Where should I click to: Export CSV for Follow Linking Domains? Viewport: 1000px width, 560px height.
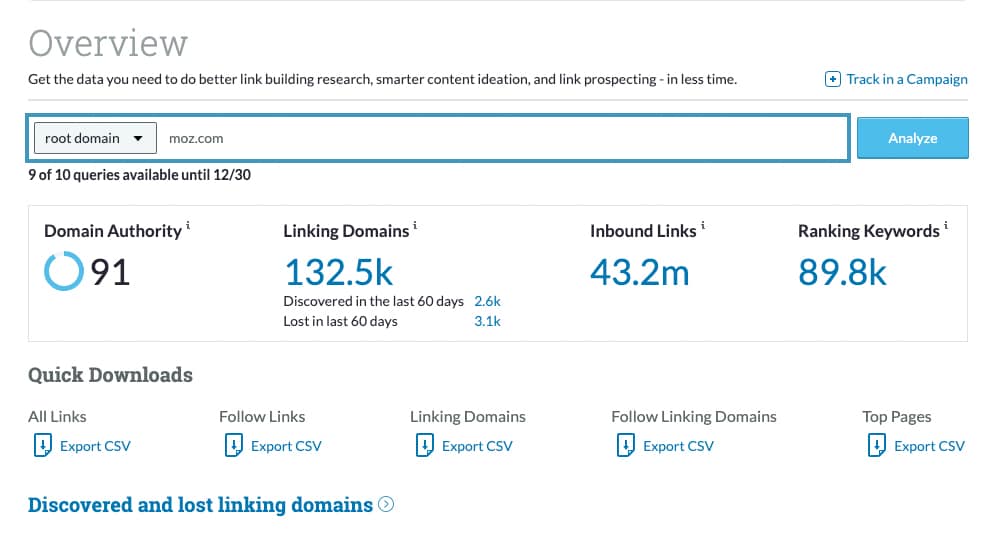click(679, 446)
